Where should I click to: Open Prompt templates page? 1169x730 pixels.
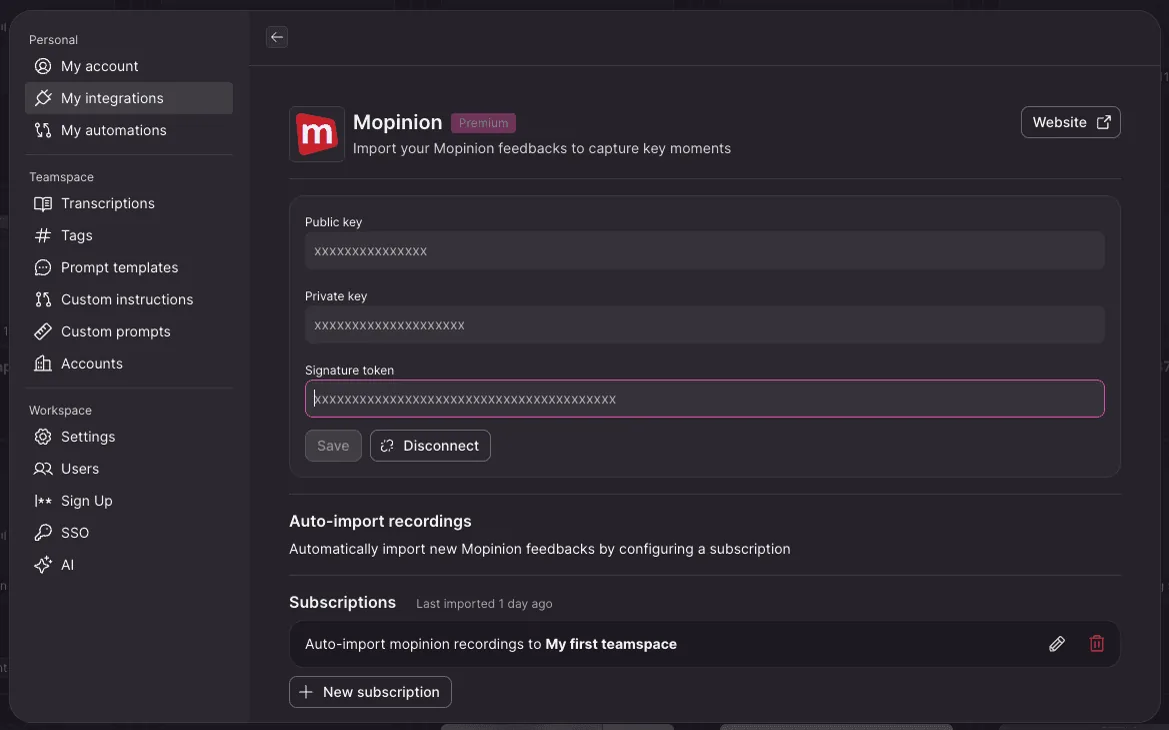pyautogui.click(x=128, y=268)
